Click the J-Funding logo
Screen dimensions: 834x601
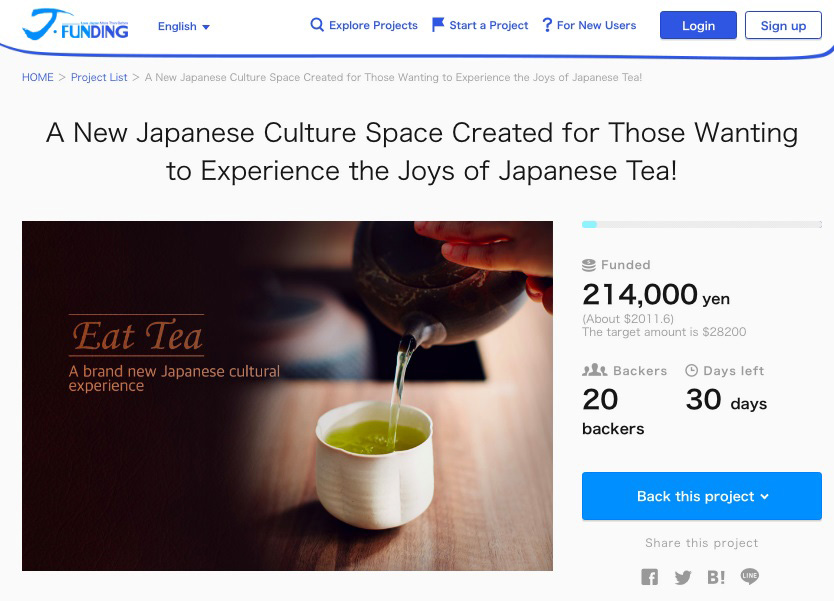click(x=76, y=24)
